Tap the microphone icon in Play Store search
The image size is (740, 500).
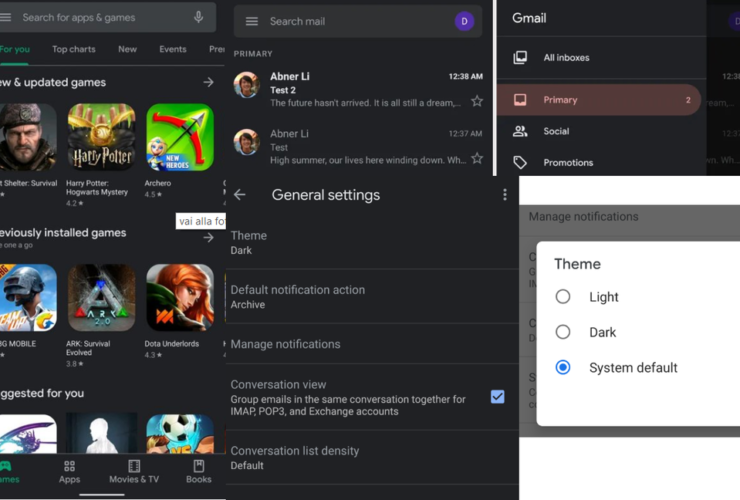point(199,17)
